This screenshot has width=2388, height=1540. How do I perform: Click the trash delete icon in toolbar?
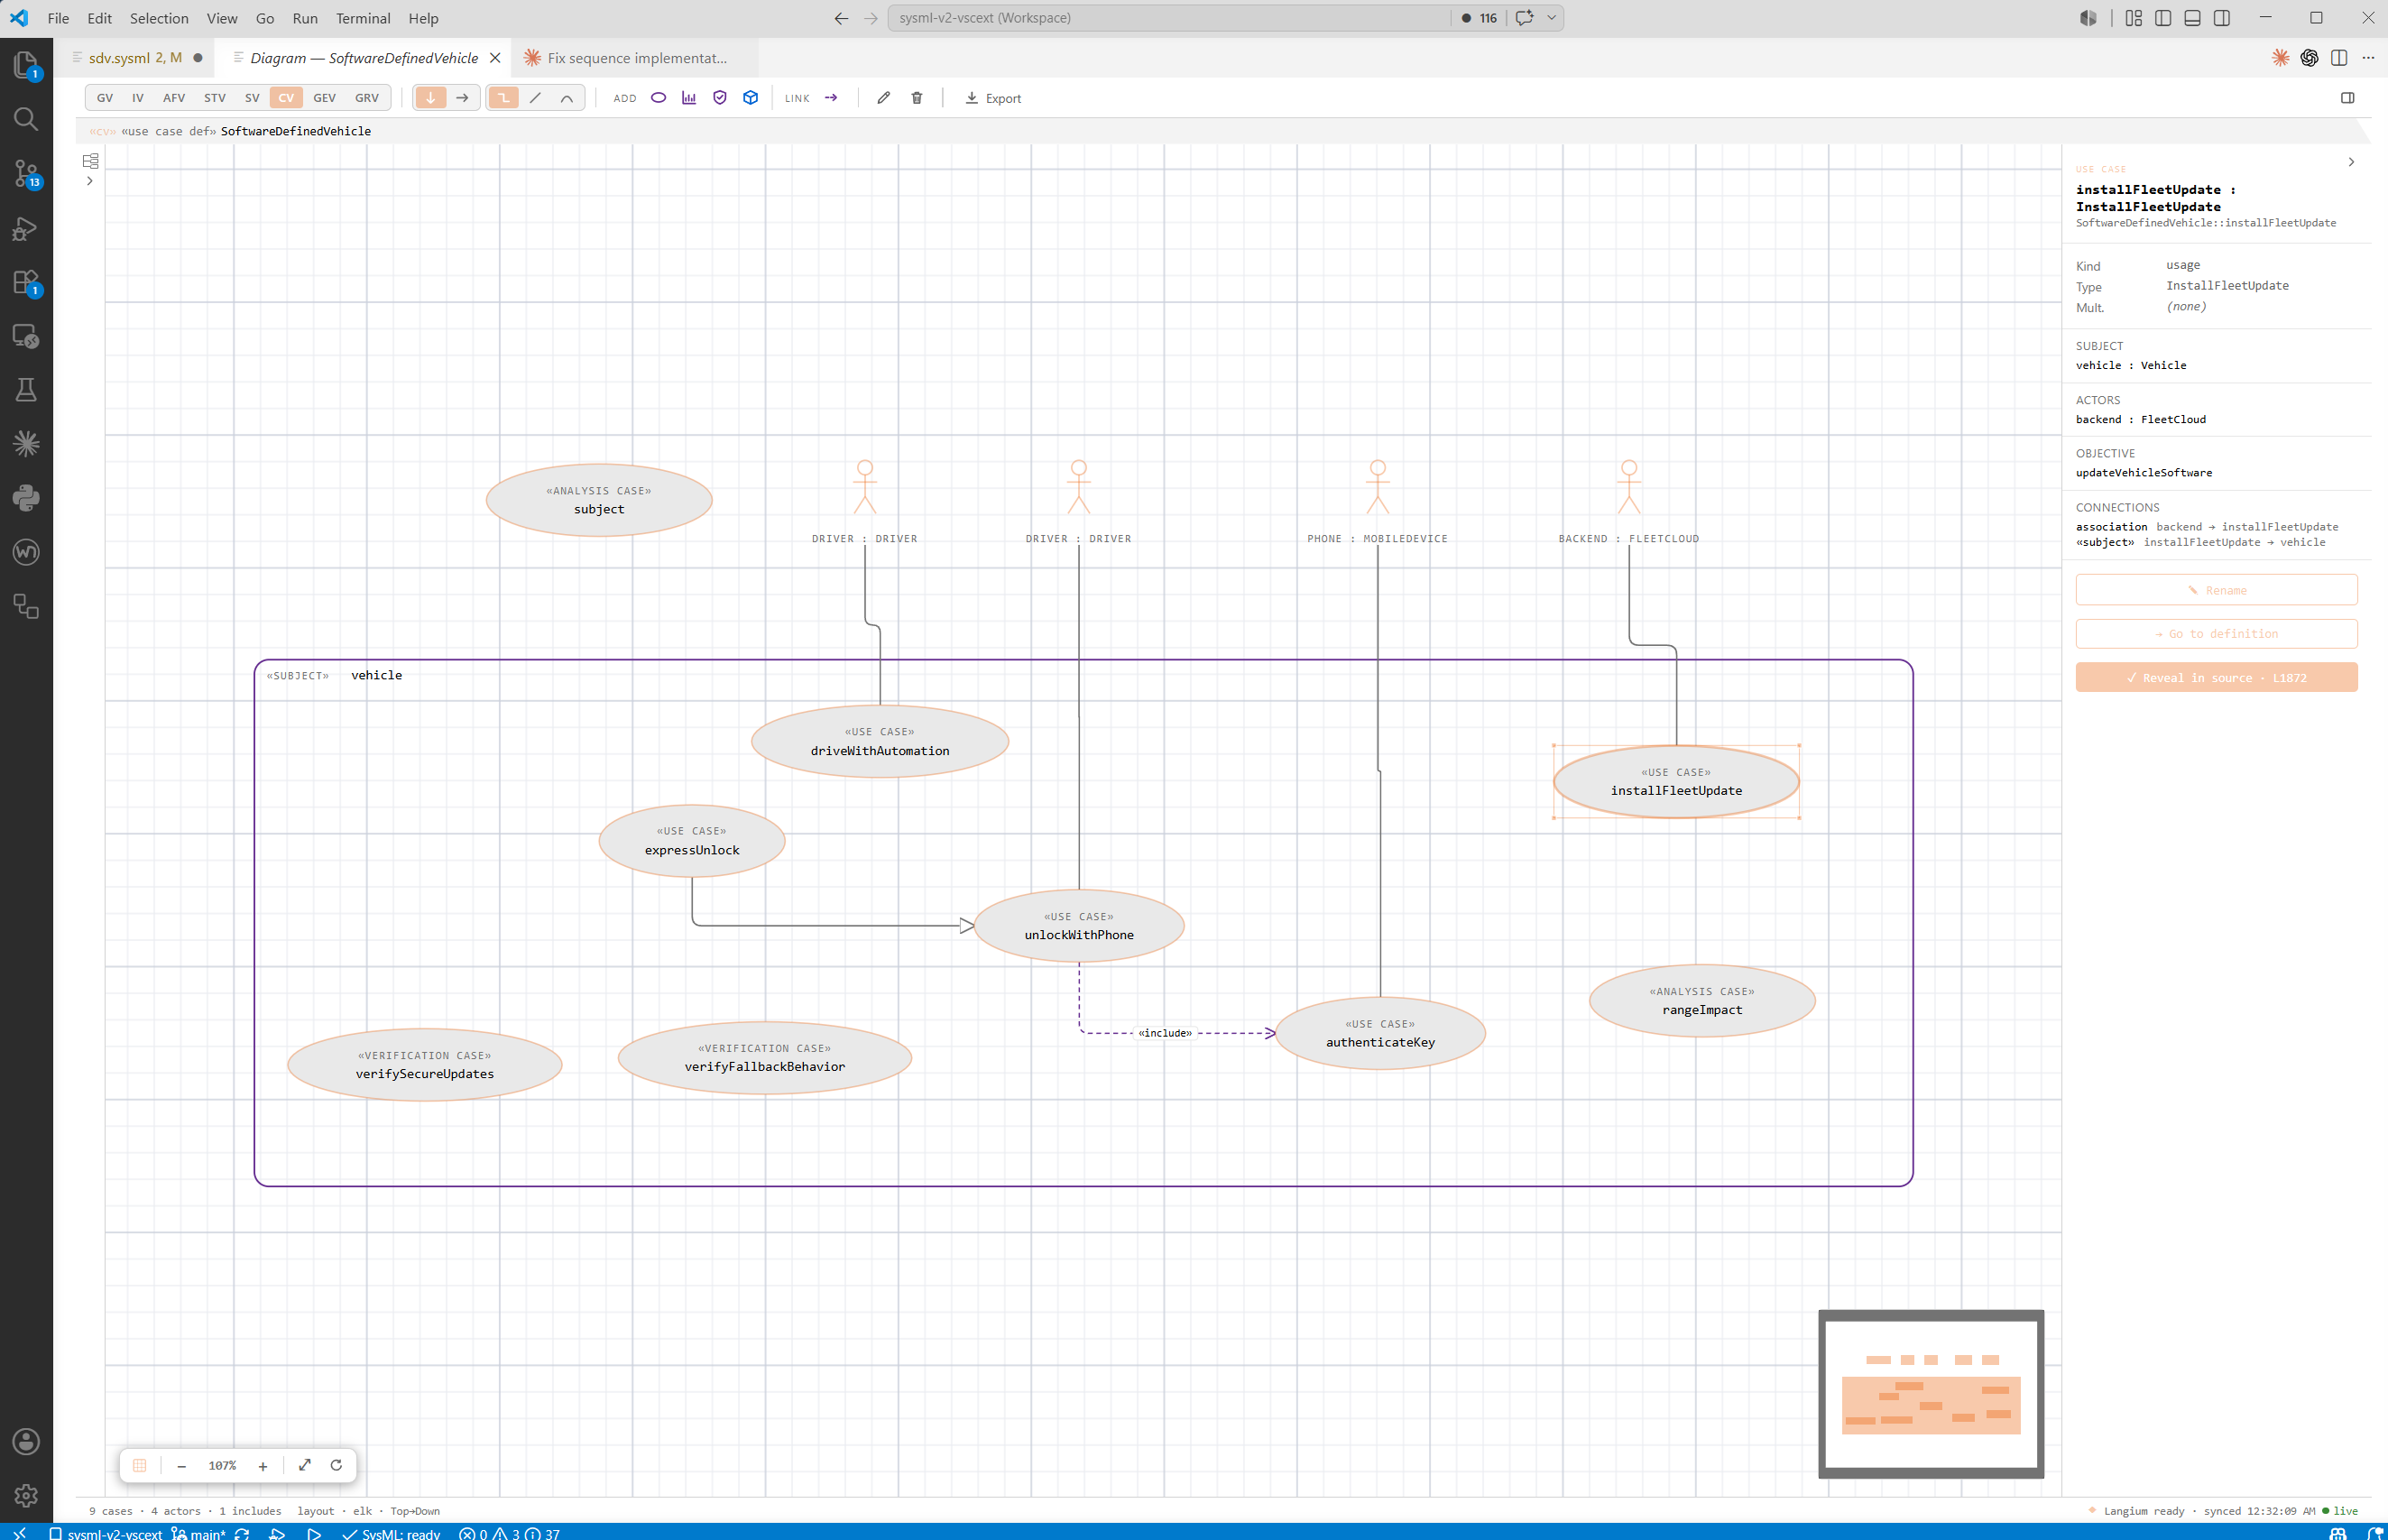coord(917,98)
